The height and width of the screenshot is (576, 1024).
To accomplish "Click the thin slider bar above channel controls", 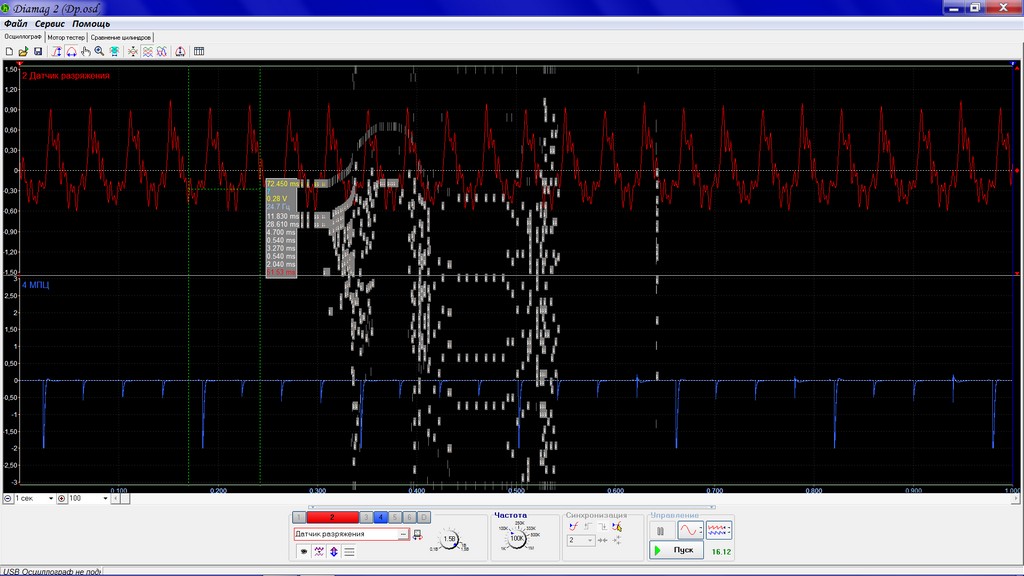I will [x=511, y=507].
